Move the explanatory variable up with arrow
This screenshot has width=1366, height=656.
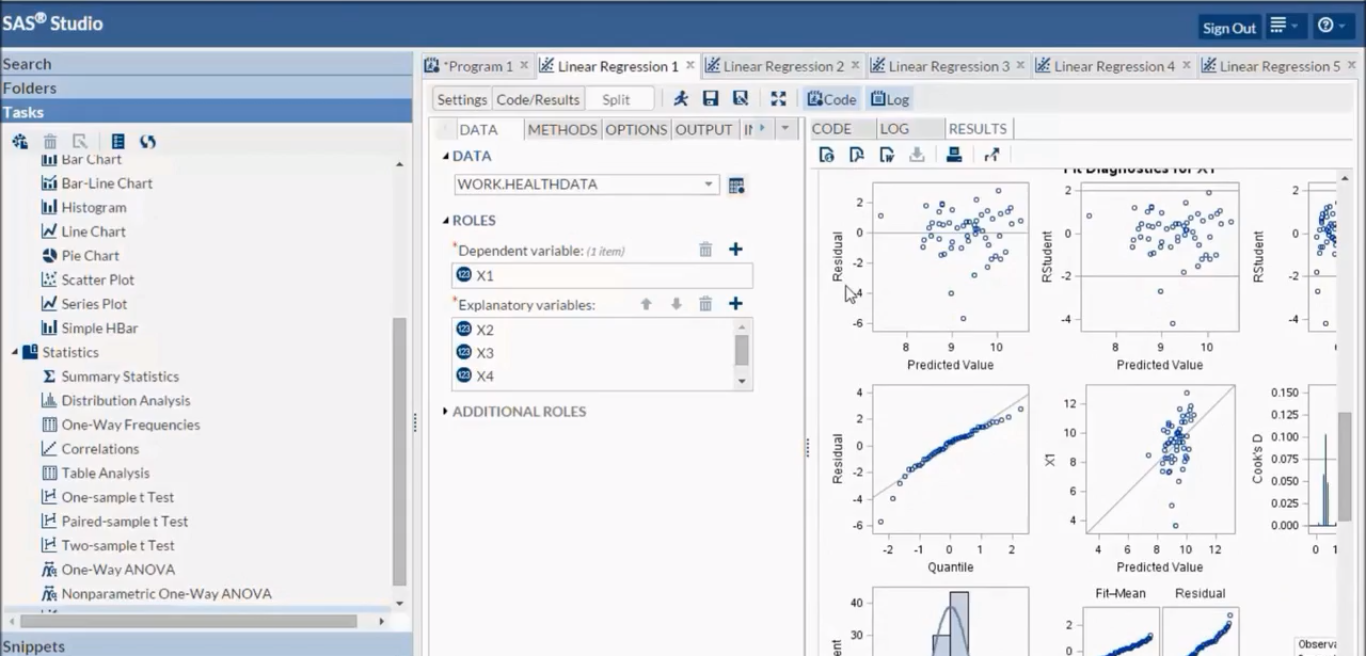(646, 303)
